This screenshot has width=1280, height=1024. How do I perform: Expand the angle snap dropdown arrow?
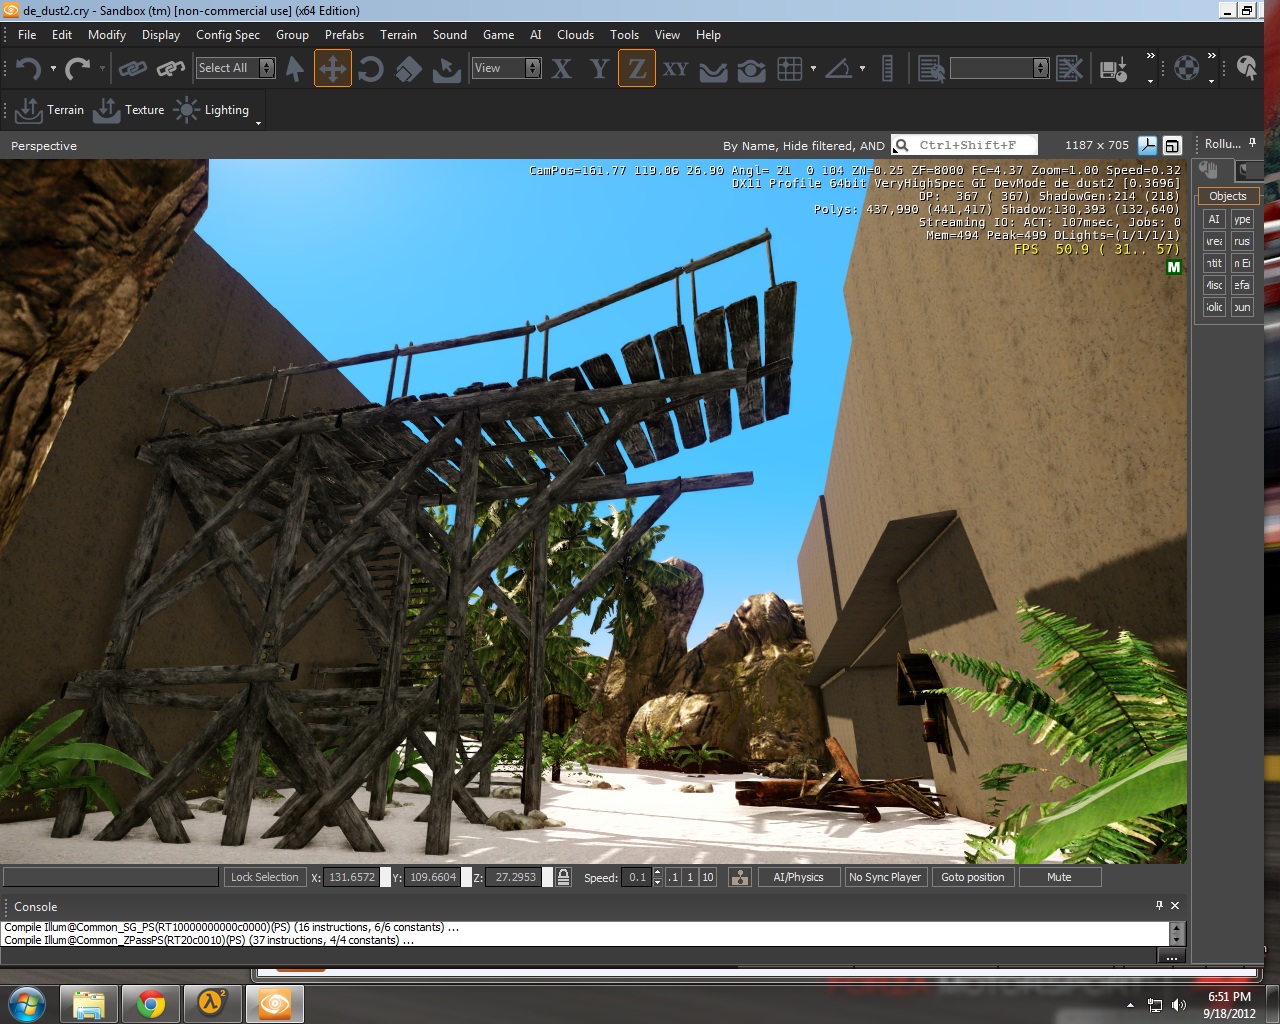coord(862,69)
